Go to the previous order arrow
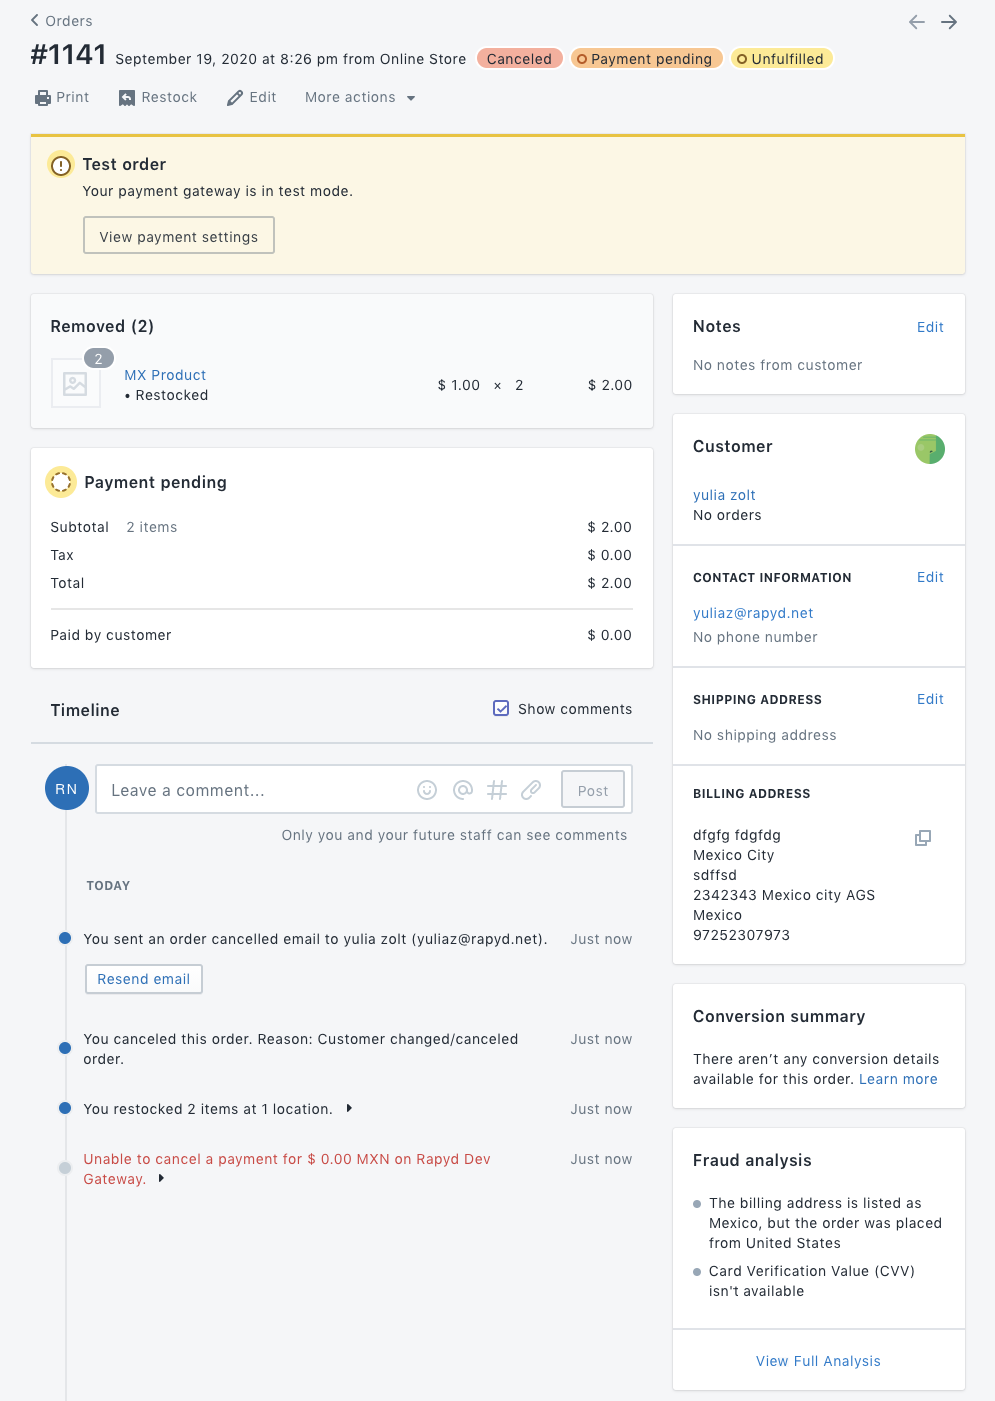Screen dimensions: 995x1401 coord(916,22)
